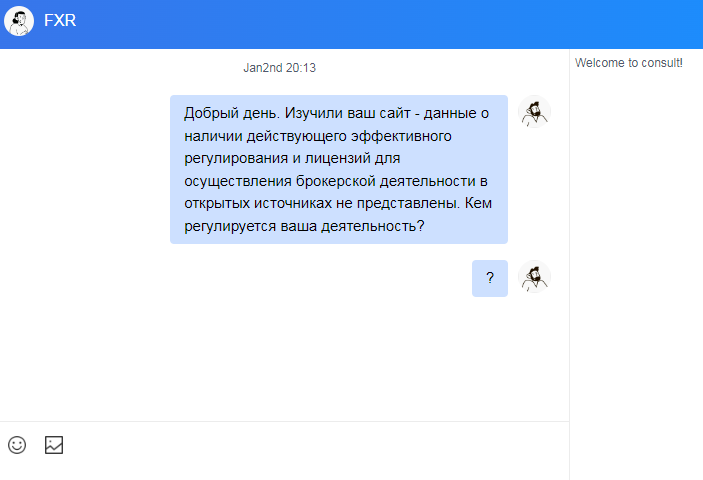This screenshot has height=480, width=703.
Task: Click avatar beside the long Russian message
Action: (535, 113)
